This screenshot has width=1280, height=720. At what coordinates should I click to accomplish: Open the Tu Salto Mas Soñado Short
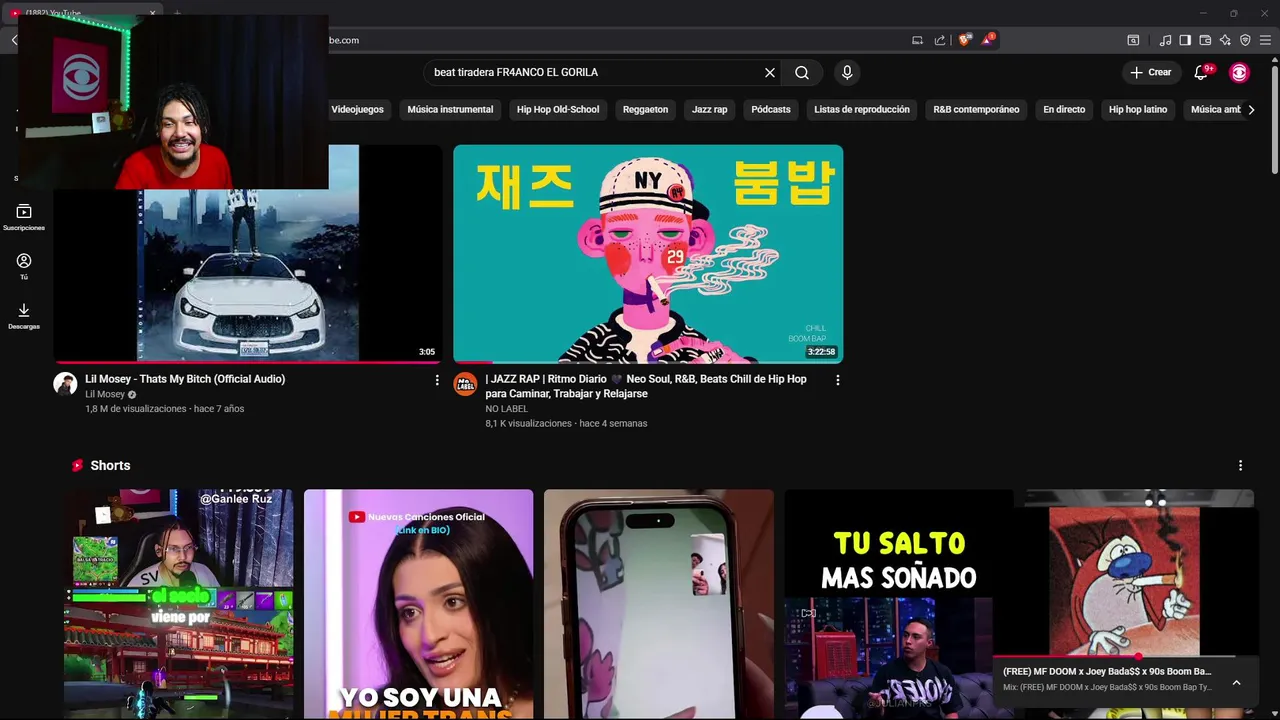[888, 604]
